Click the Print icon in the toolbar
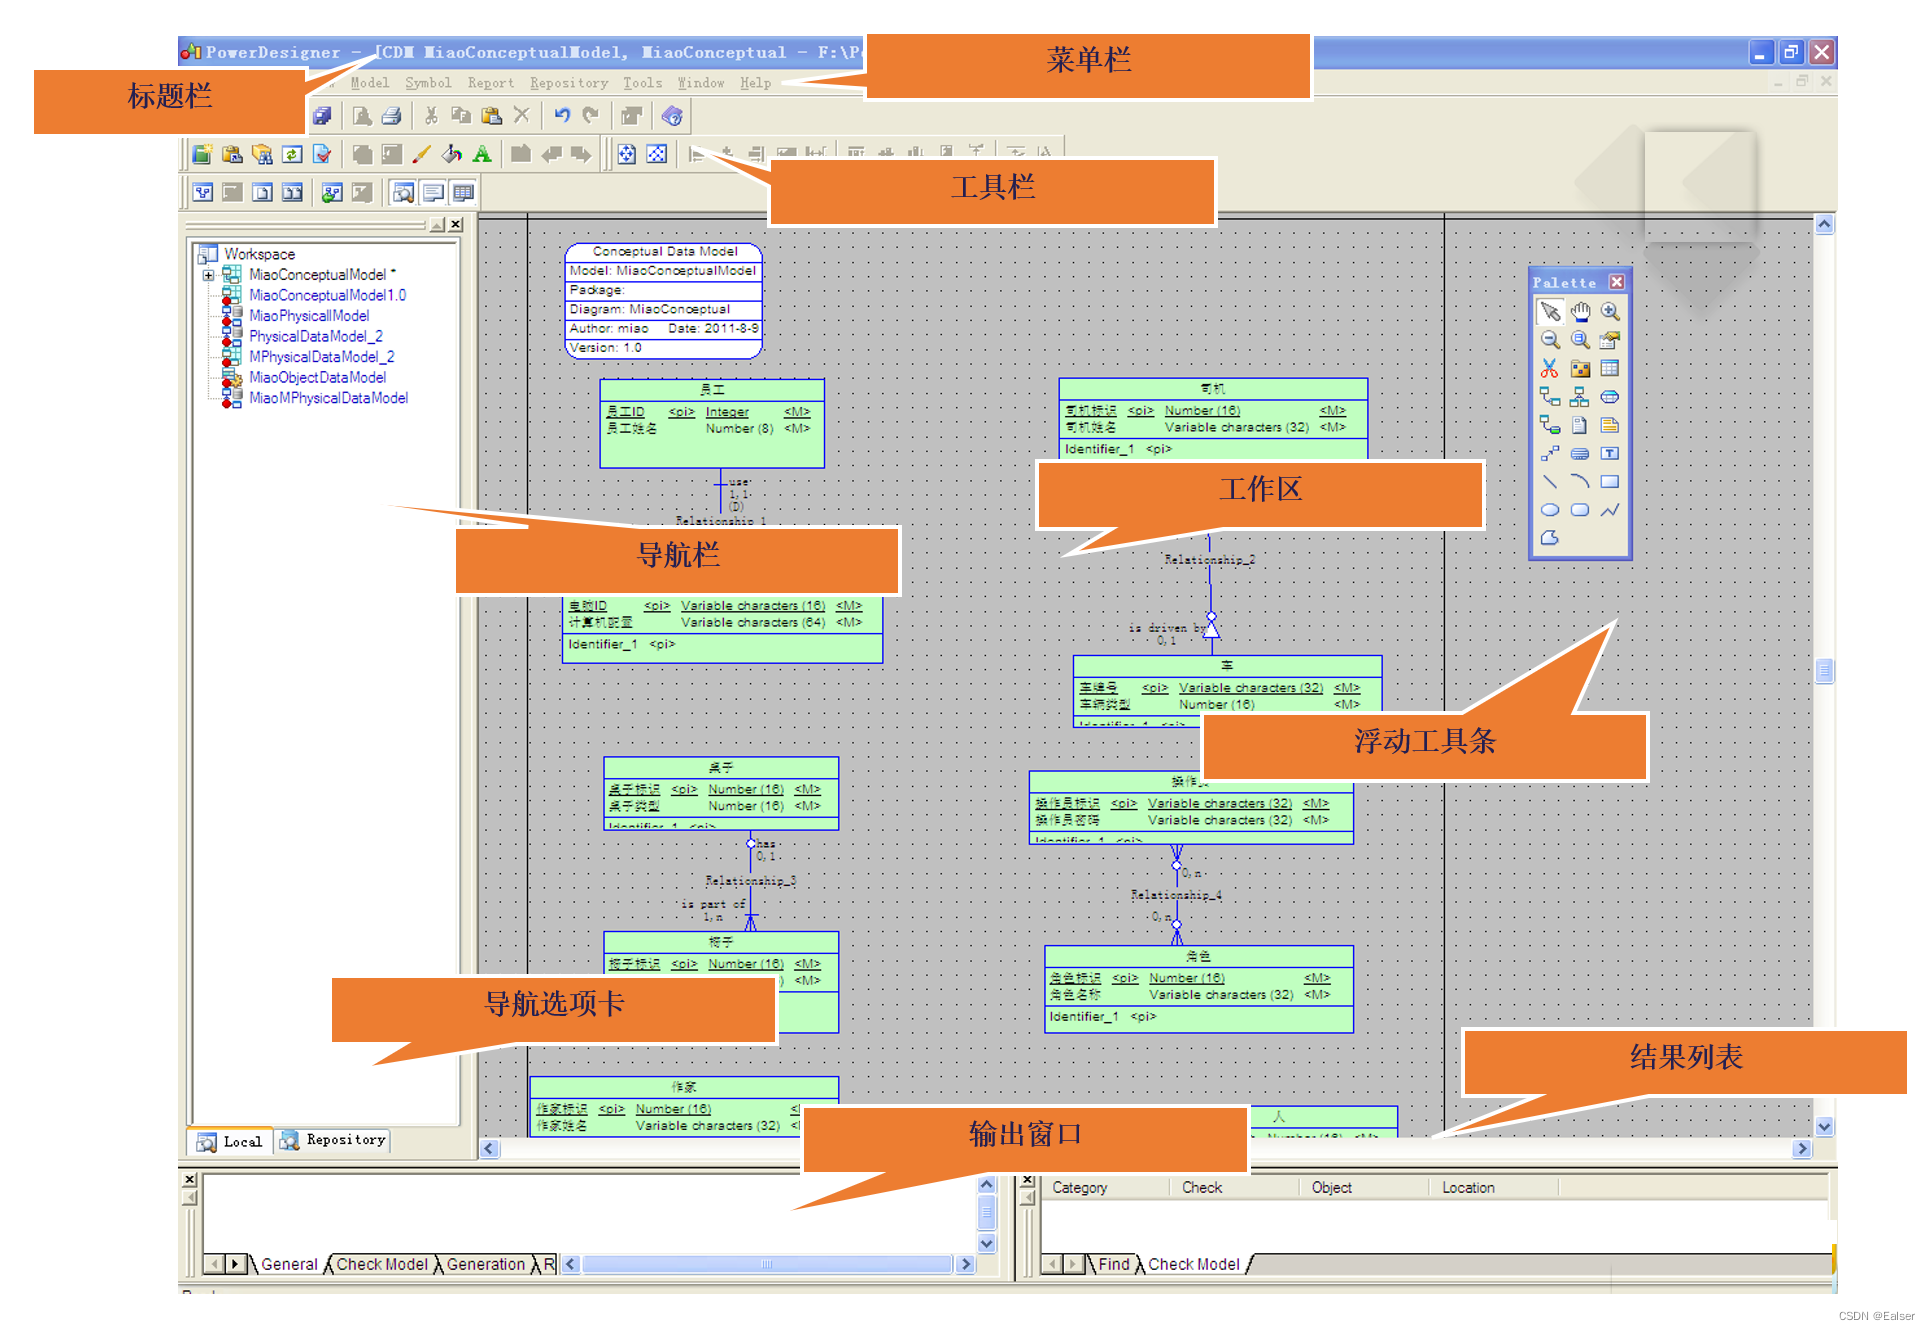1930x1330 pixels. coord(391,116)
